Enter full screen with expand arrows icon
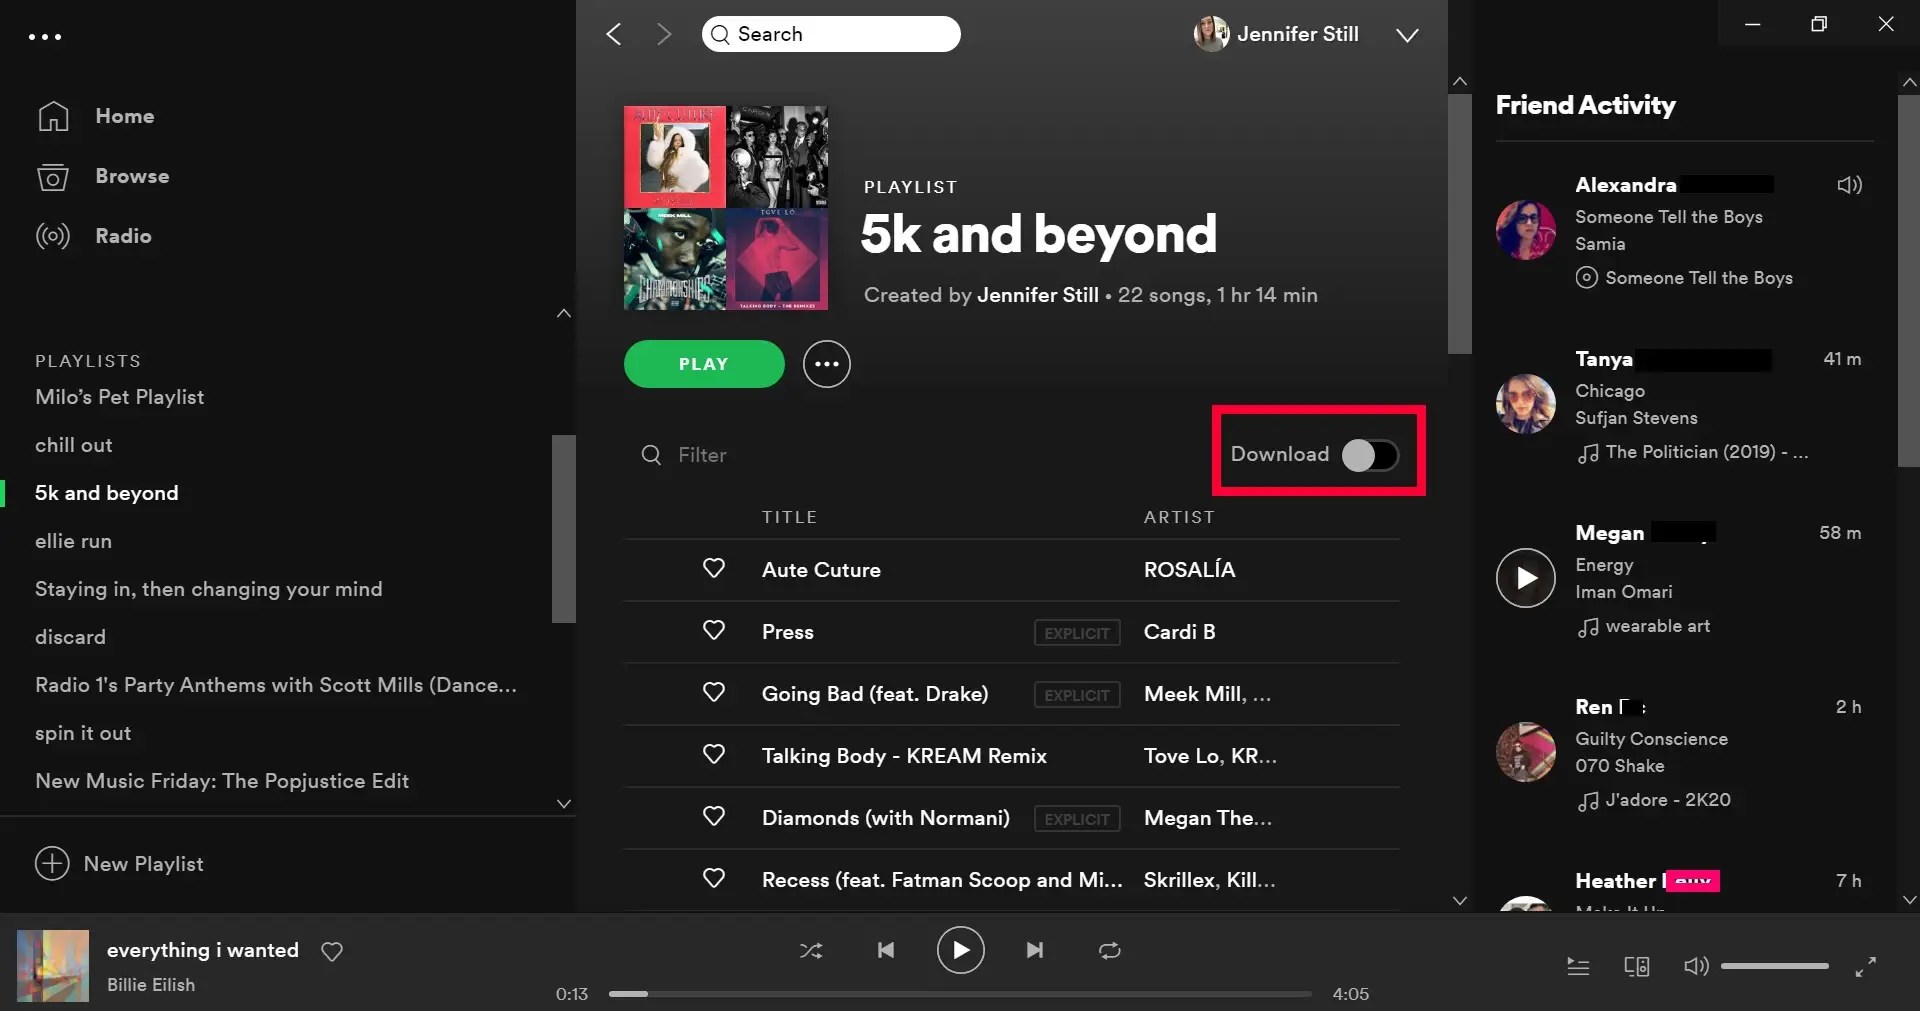Image resolution: width=1920 pixels, height=1011 pixels. tap(1866, 967)
